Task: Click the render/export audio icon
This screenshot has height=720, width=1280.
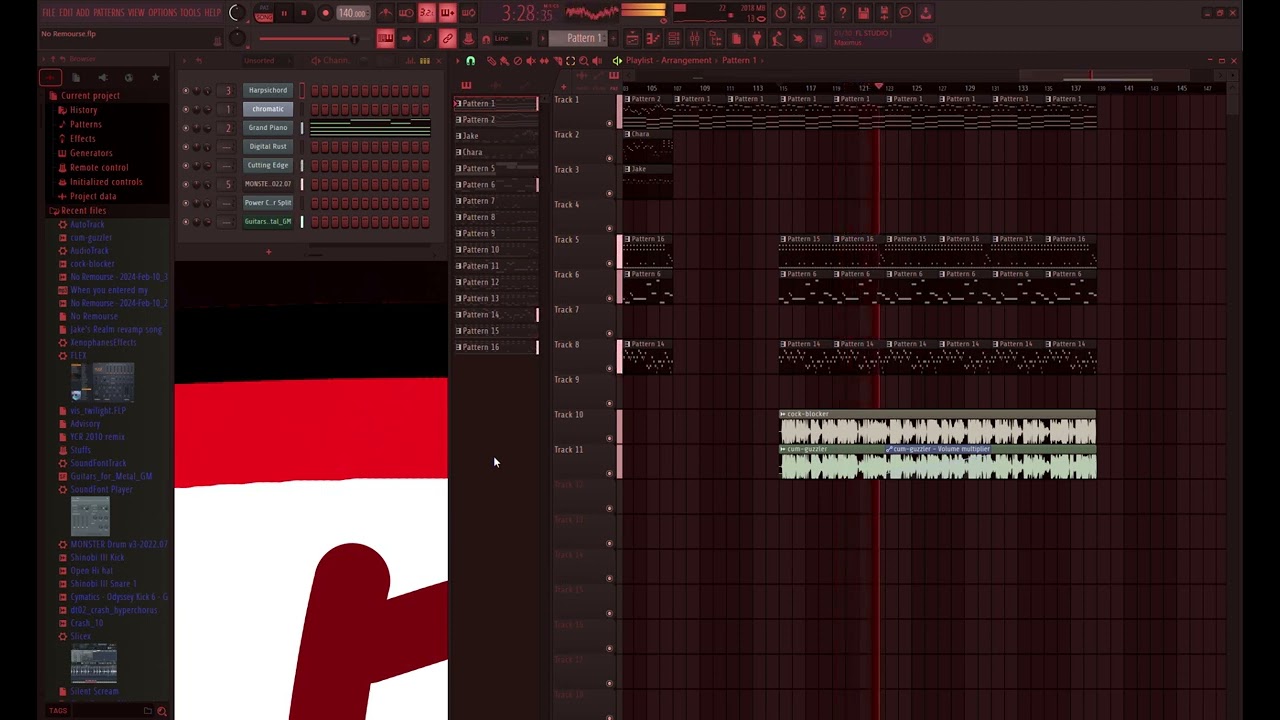Action: point(884,13)
